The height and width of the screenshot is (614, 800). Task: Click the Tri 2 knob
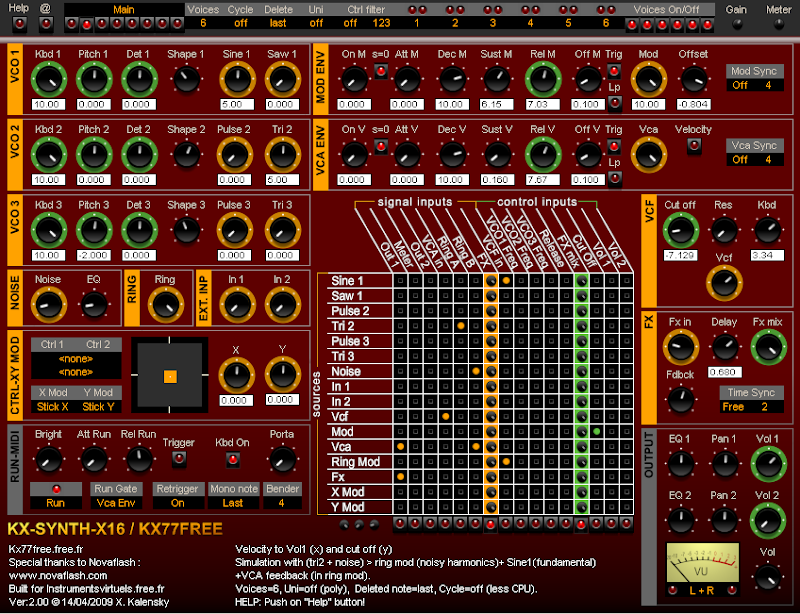tap(282, 155)
